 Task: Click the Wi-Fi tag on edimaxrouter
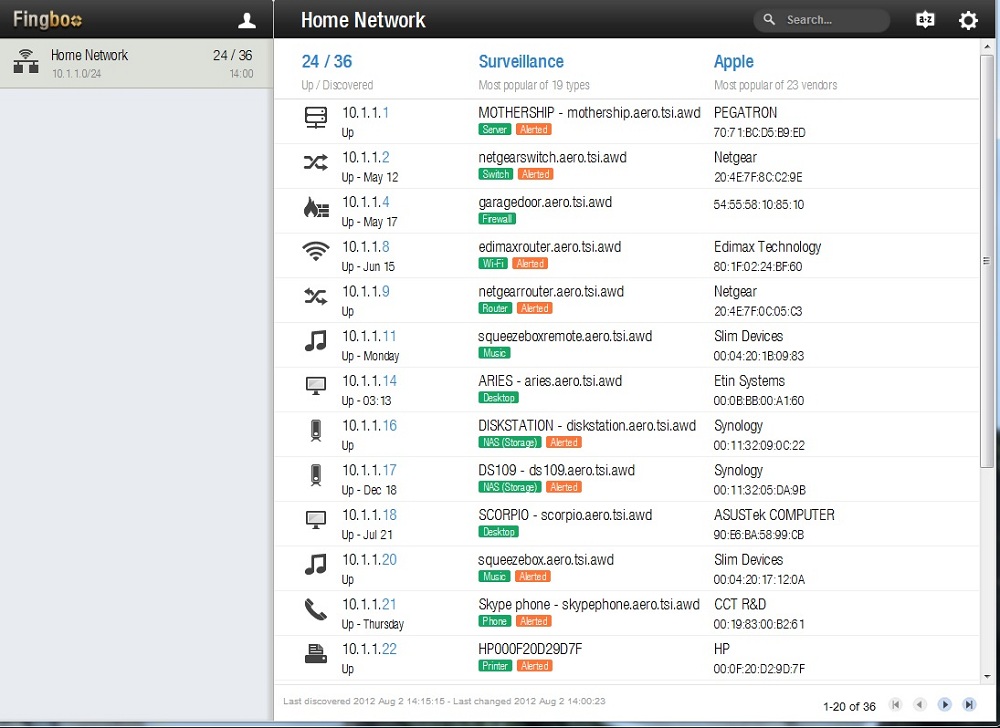coord(492,263)
